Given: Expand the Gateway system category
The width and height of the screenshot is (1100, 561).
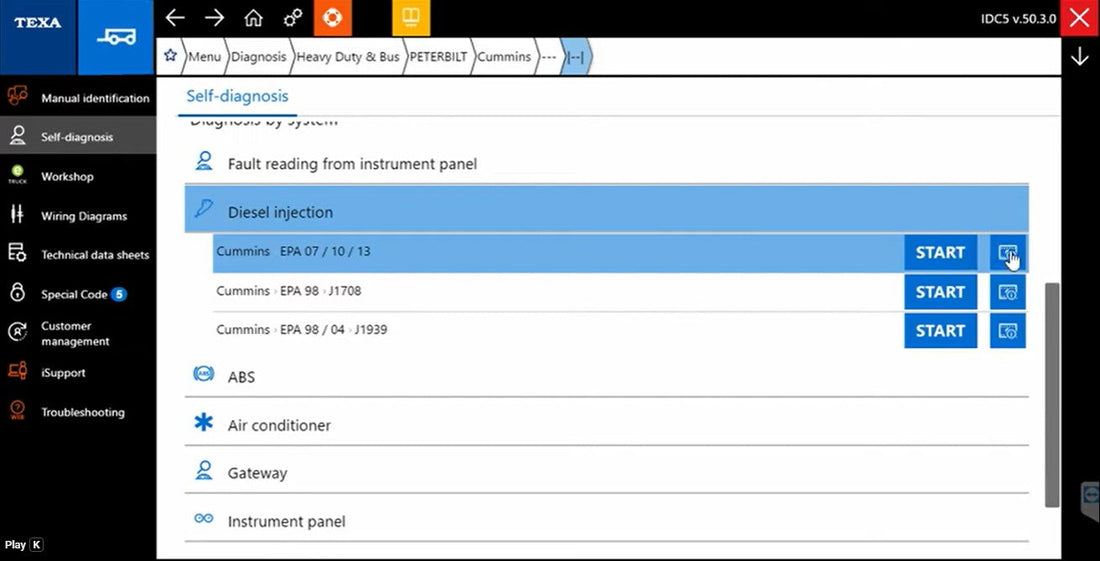Looking at the screenshot, I should [x=257, y=473].
